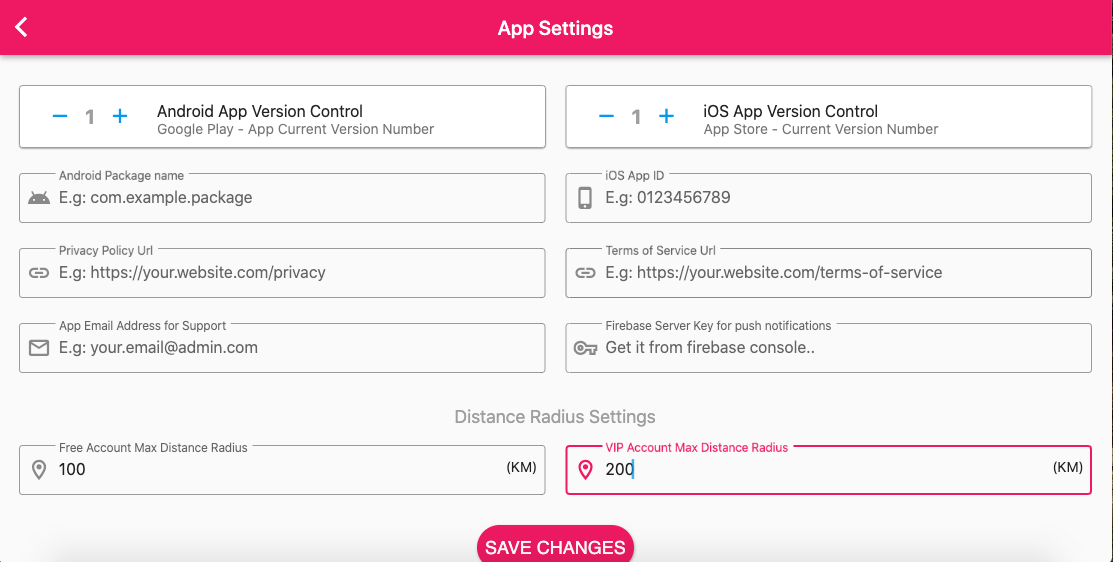The height and width of the screenshot is (562, 1113).
Task: Click the link icon in Terms of Service field
Action: click(585, 273)
